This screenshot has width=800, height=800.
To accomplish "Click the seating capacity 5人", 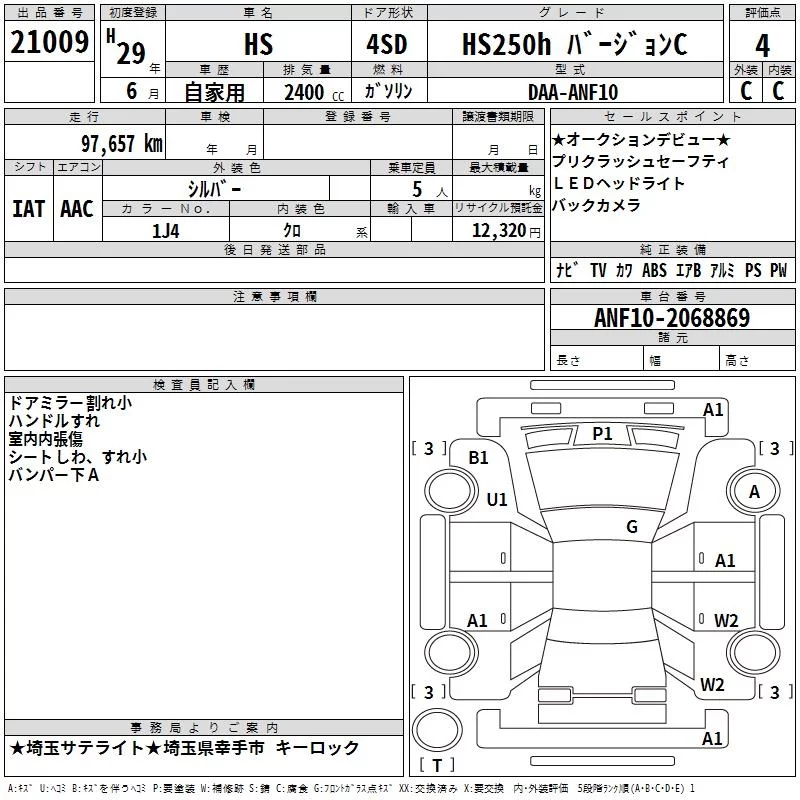I will (429, 190).
